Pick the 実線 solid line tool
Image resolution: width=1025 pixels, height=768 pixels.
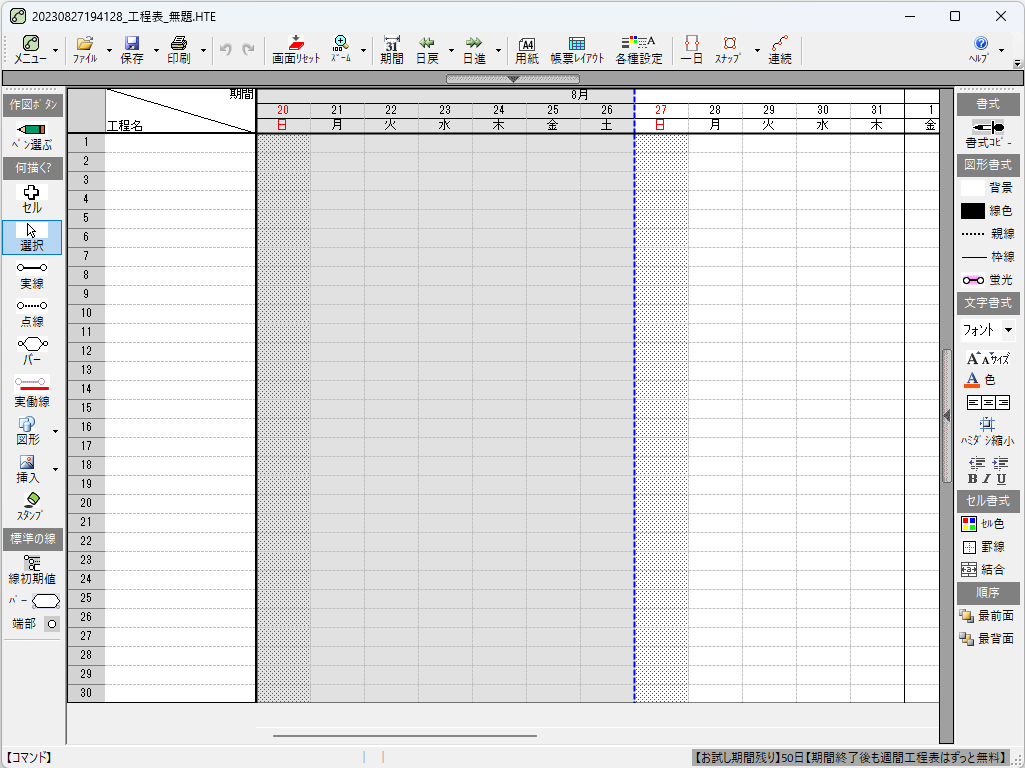click(32, 275)
